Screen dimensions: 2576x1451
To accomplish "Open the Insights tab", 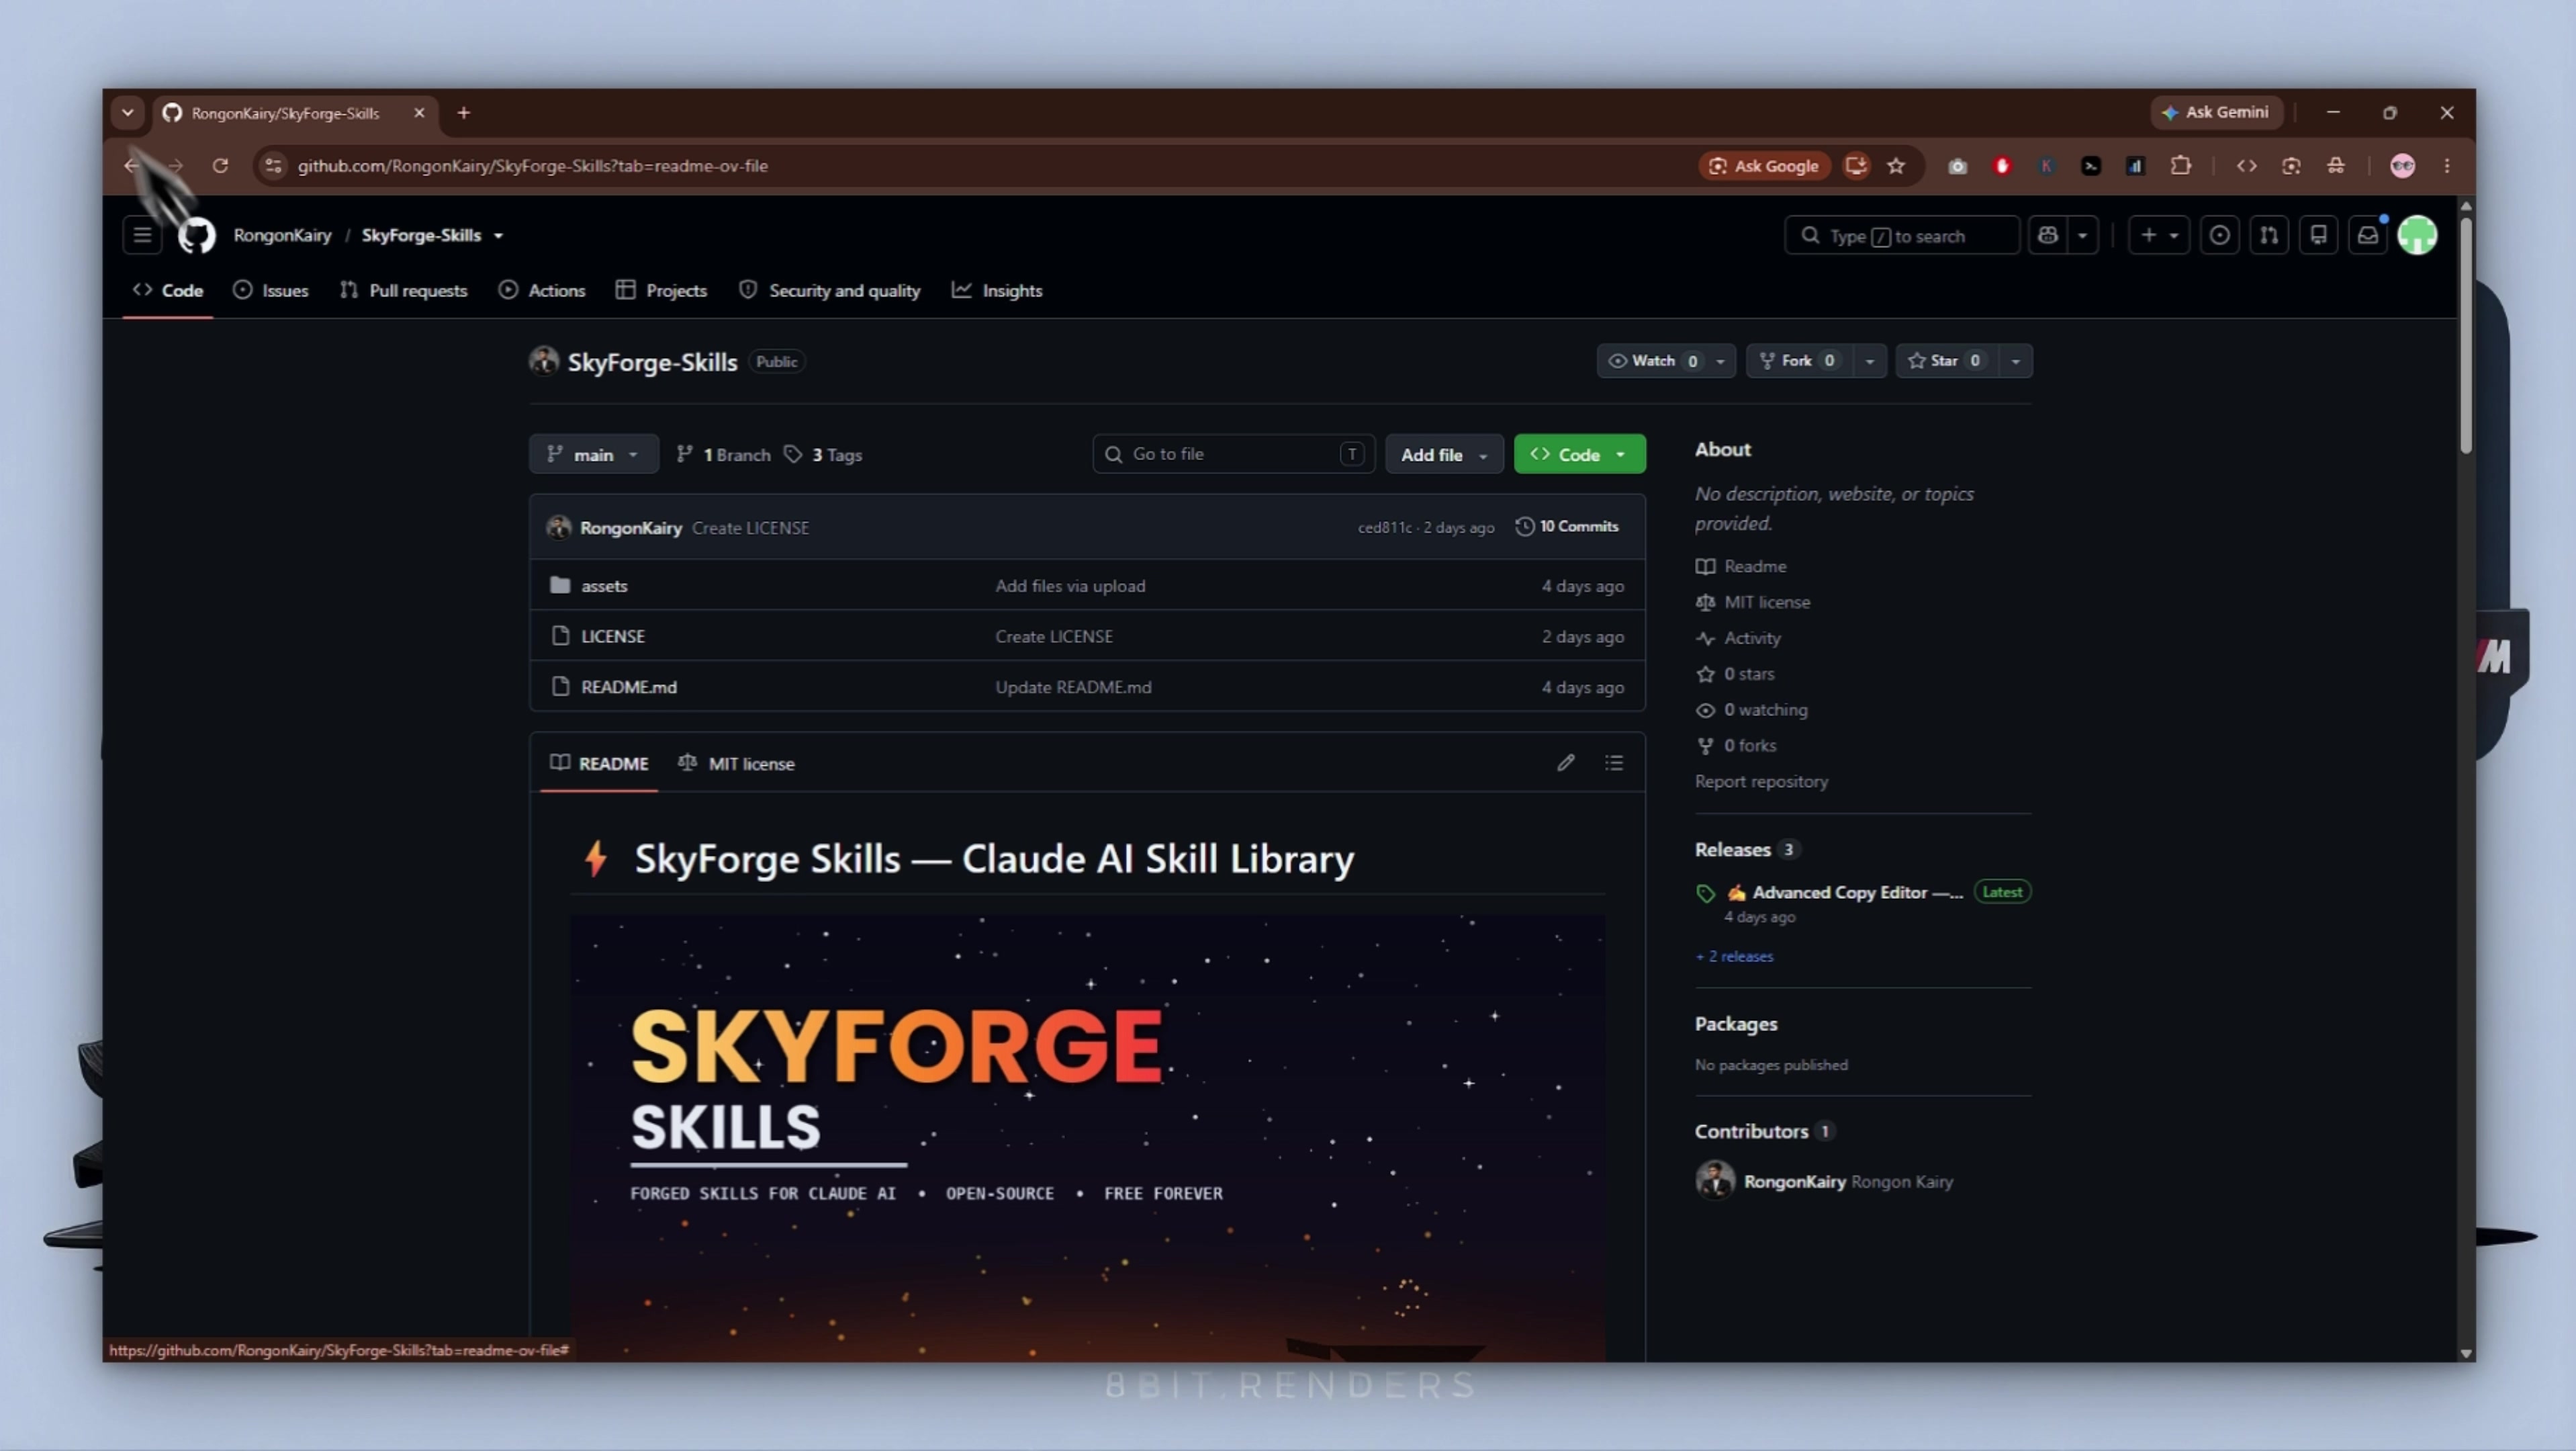I will (997, 290).
